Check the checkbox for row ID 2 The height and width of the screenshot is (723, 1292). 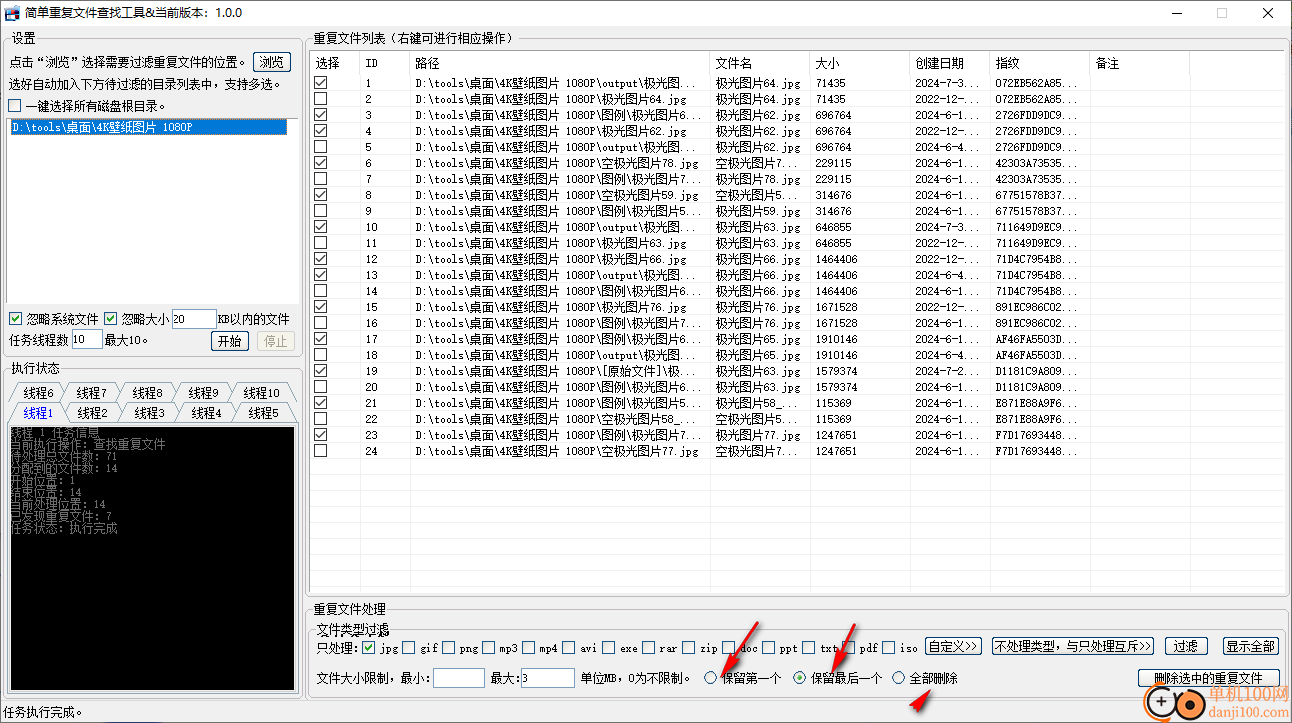click(320, 99)
